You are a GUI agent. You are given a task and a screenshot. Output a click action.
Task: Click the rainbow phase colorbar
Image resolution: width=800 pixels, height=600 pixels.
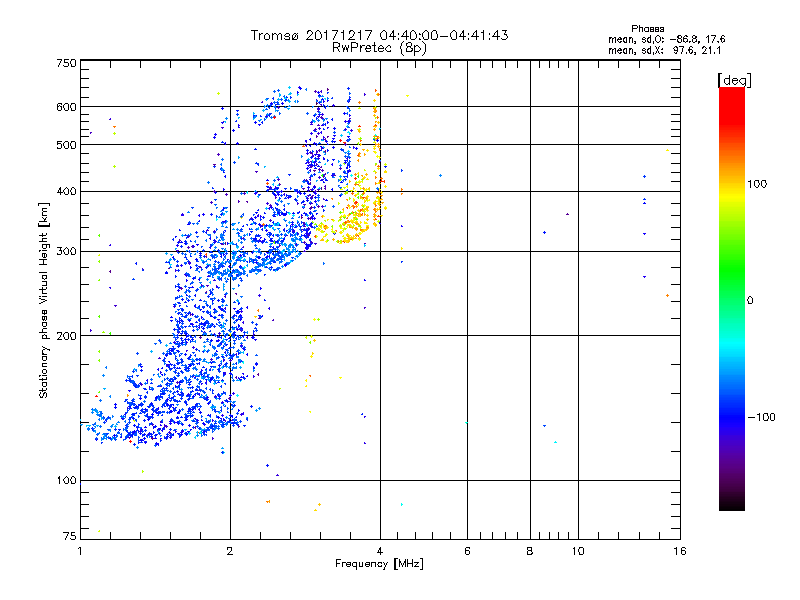point(732,298)
